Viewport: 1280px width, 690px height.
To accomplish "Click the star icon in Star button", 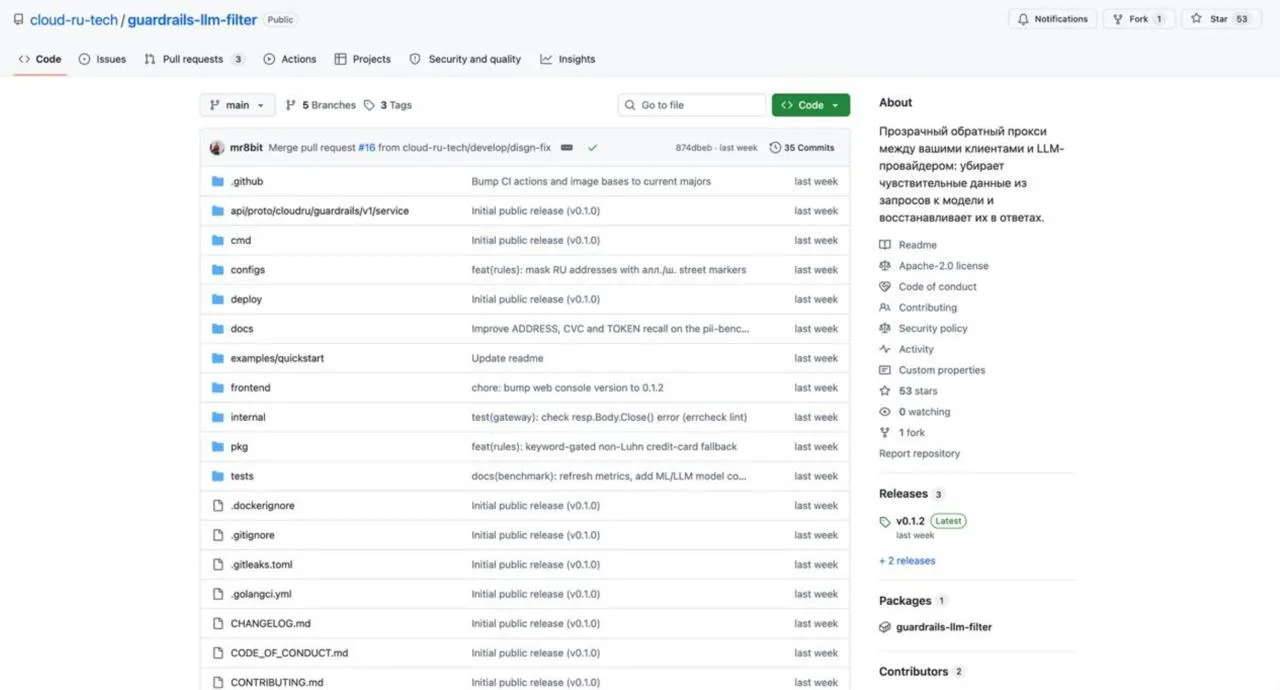I will pyautogui.click(x=1196, y=19).
